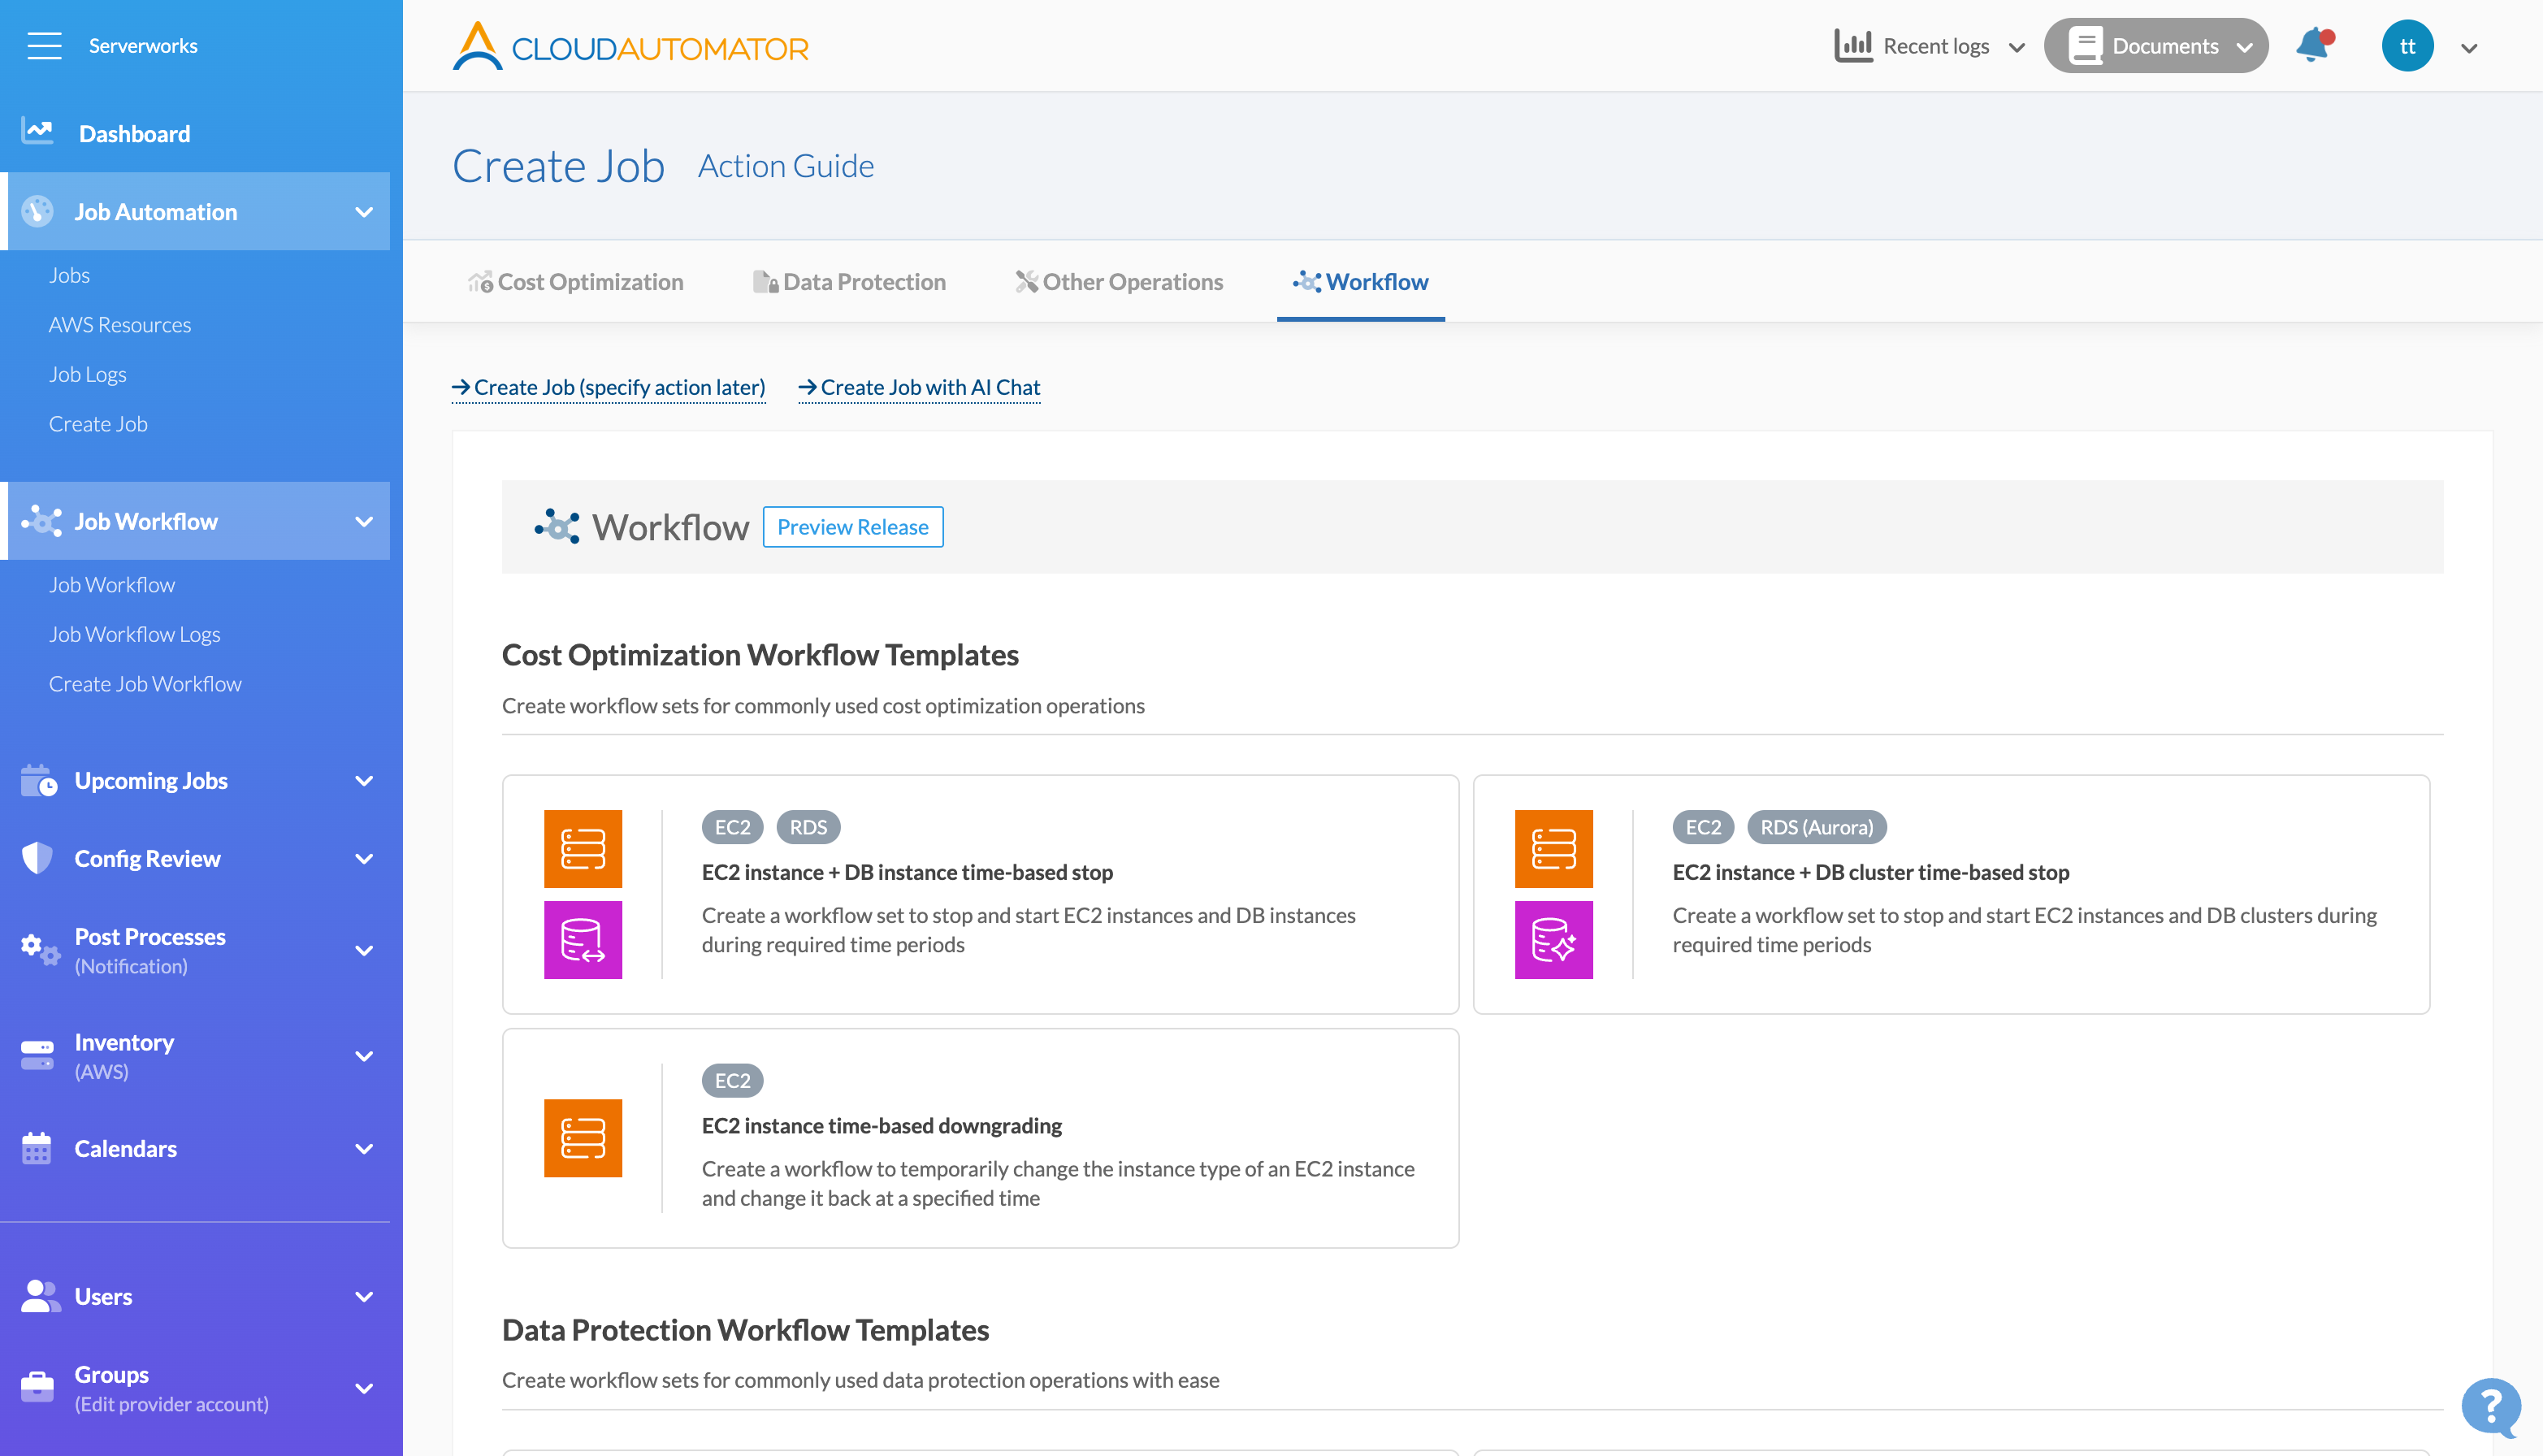Collapse the Job Workflow section chevron

pos(364,521)
